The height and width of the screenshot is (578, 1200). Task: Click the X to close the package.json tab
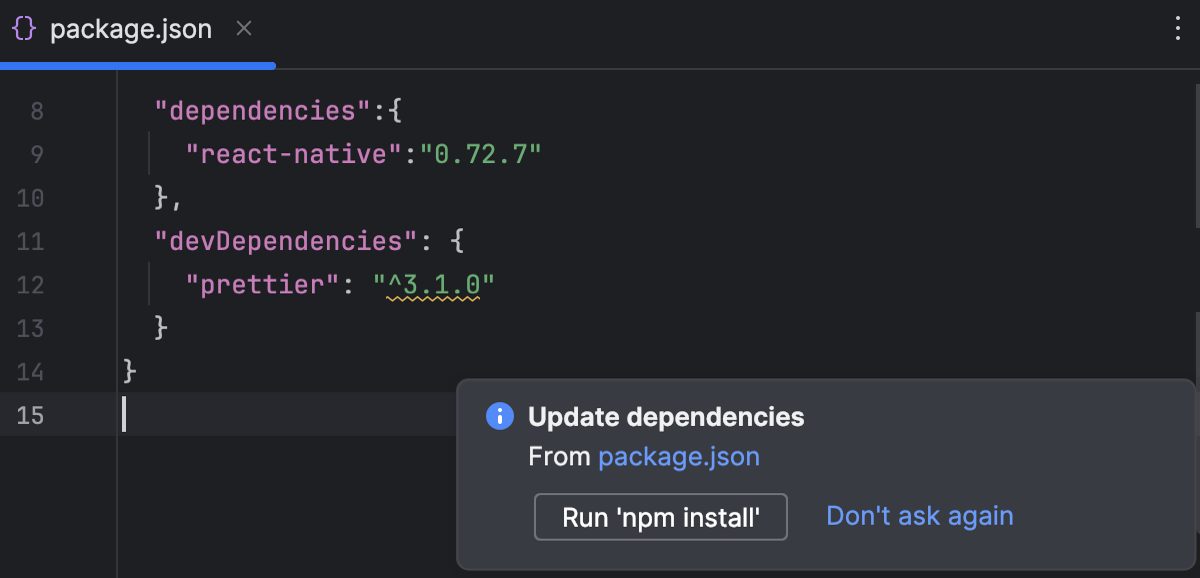coord(243,29)
